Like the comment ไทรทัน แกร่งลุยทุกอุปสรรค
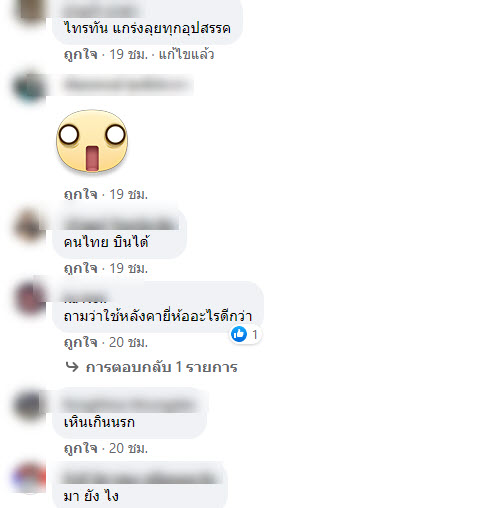486x508 pixels. tap(80, 54)
